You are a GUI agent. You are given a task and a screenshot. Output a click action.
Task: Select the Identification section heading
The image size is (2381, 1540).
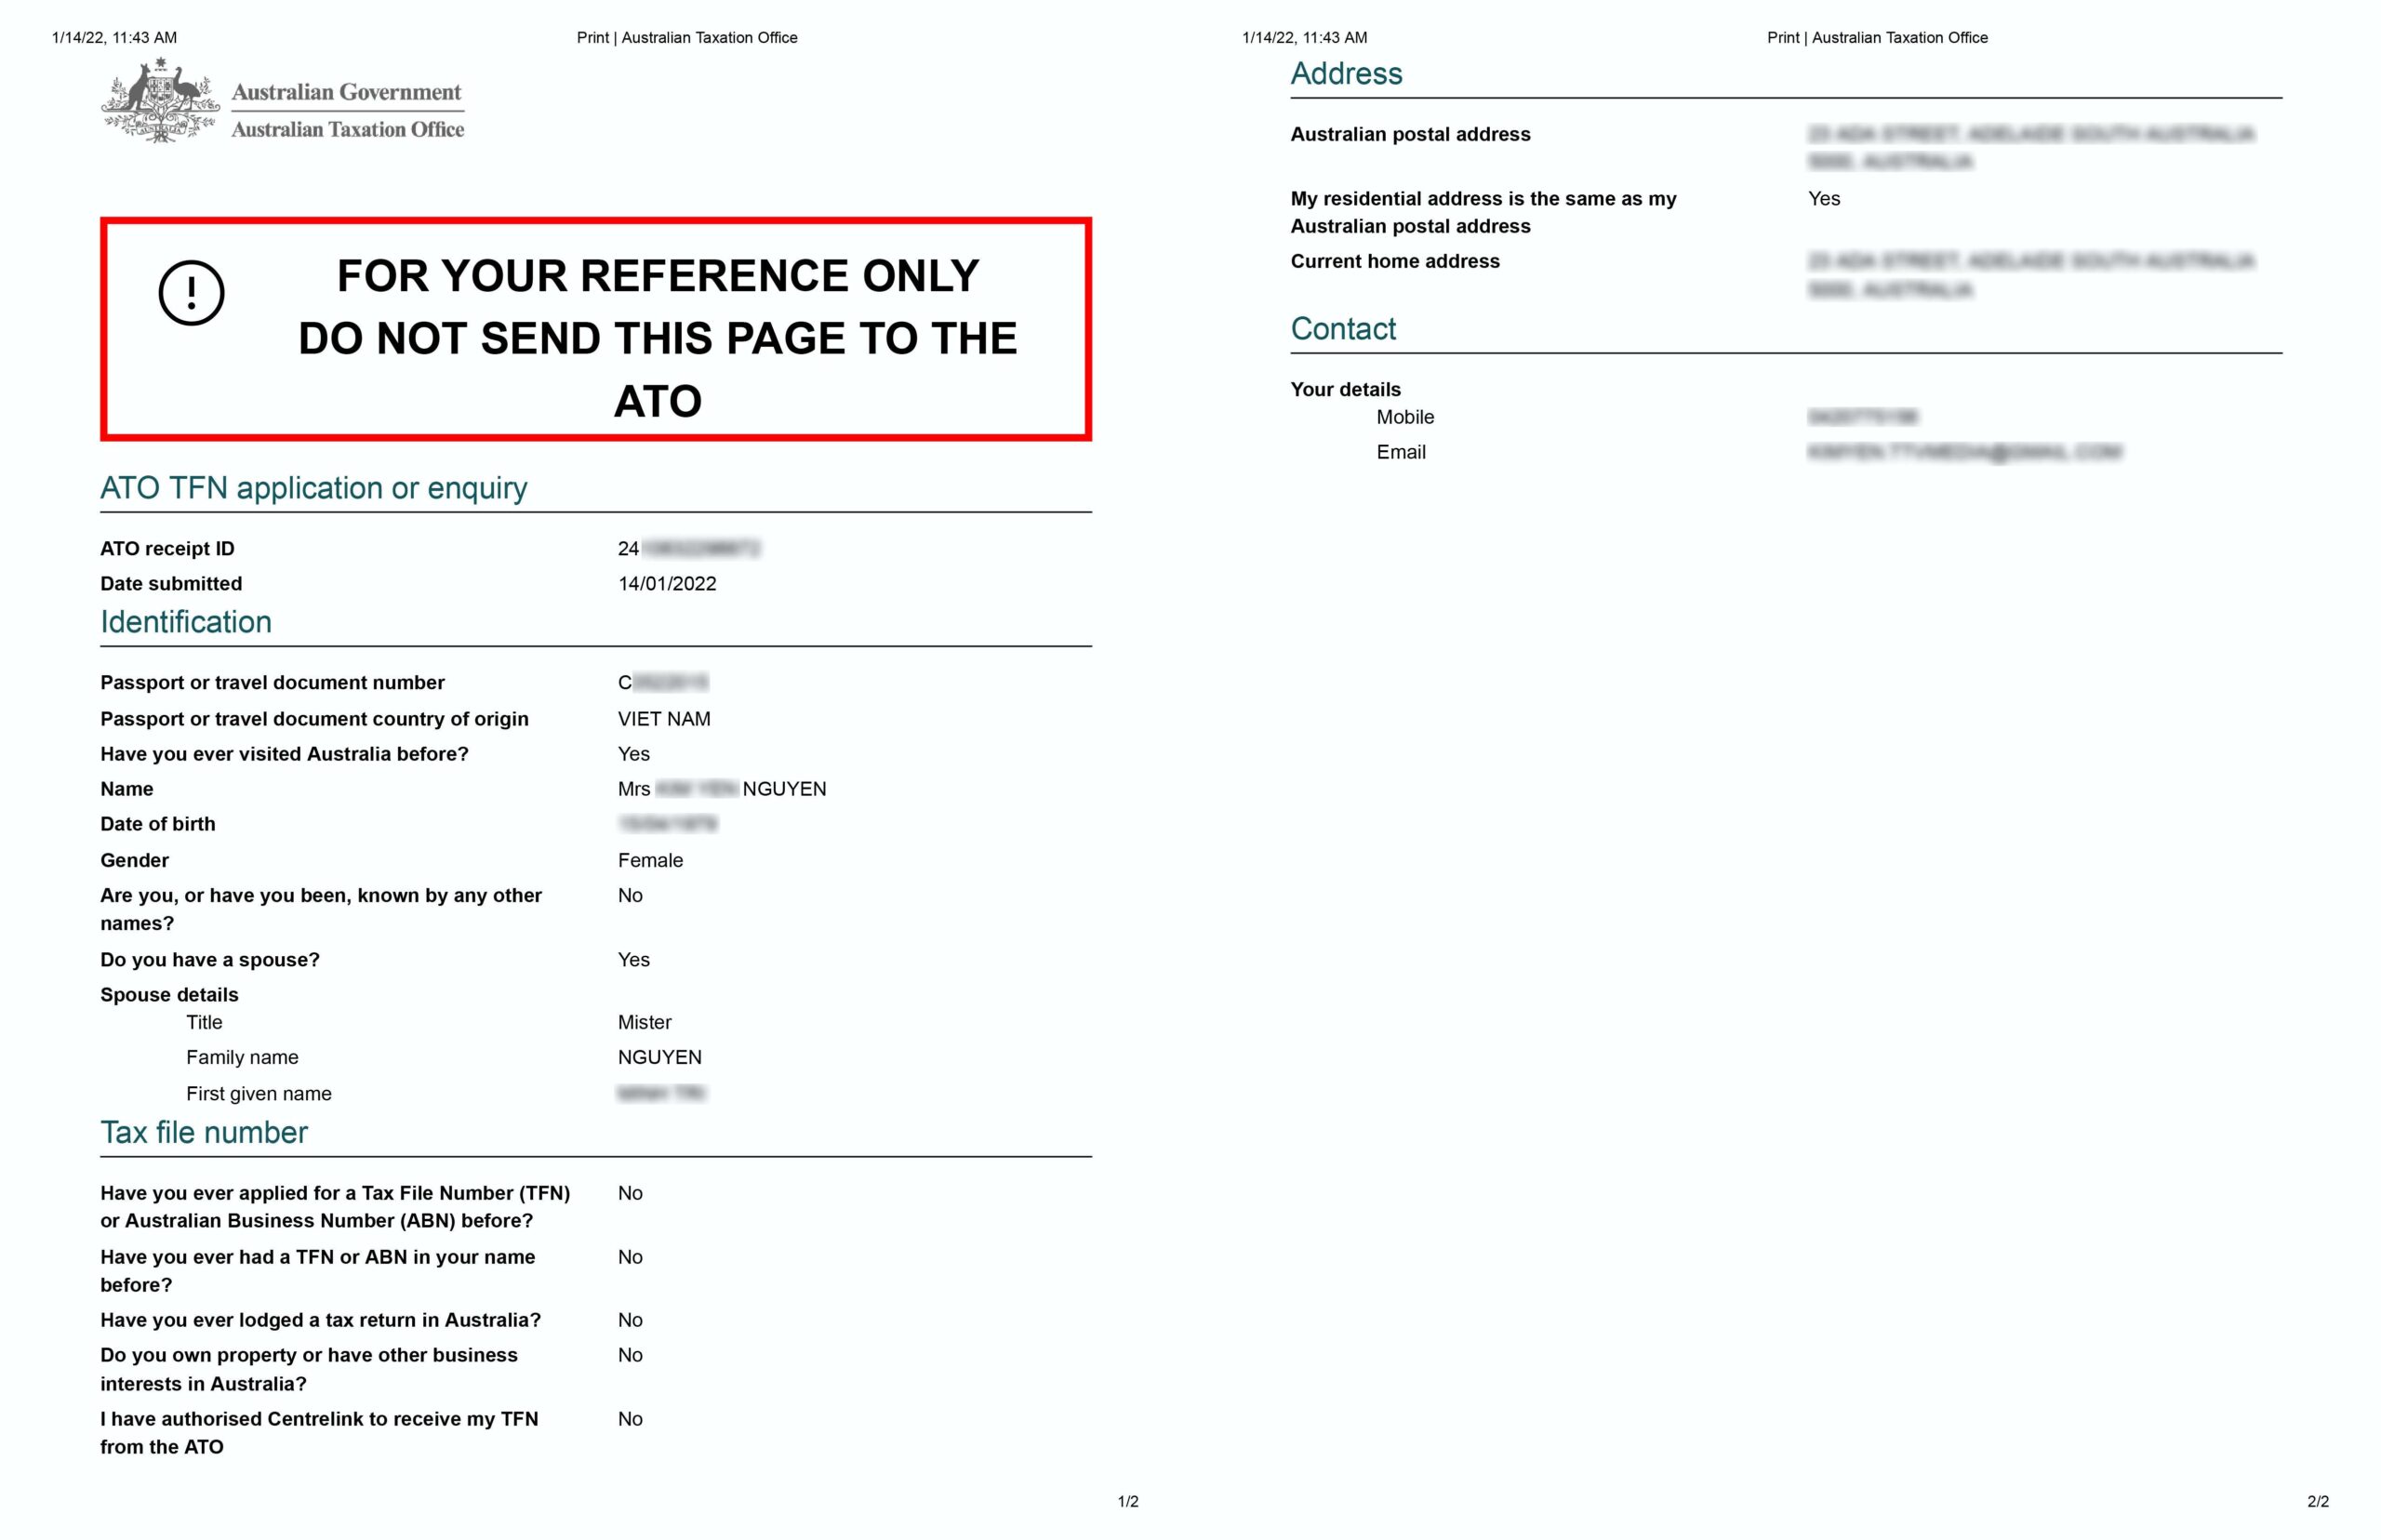(186, 622)
